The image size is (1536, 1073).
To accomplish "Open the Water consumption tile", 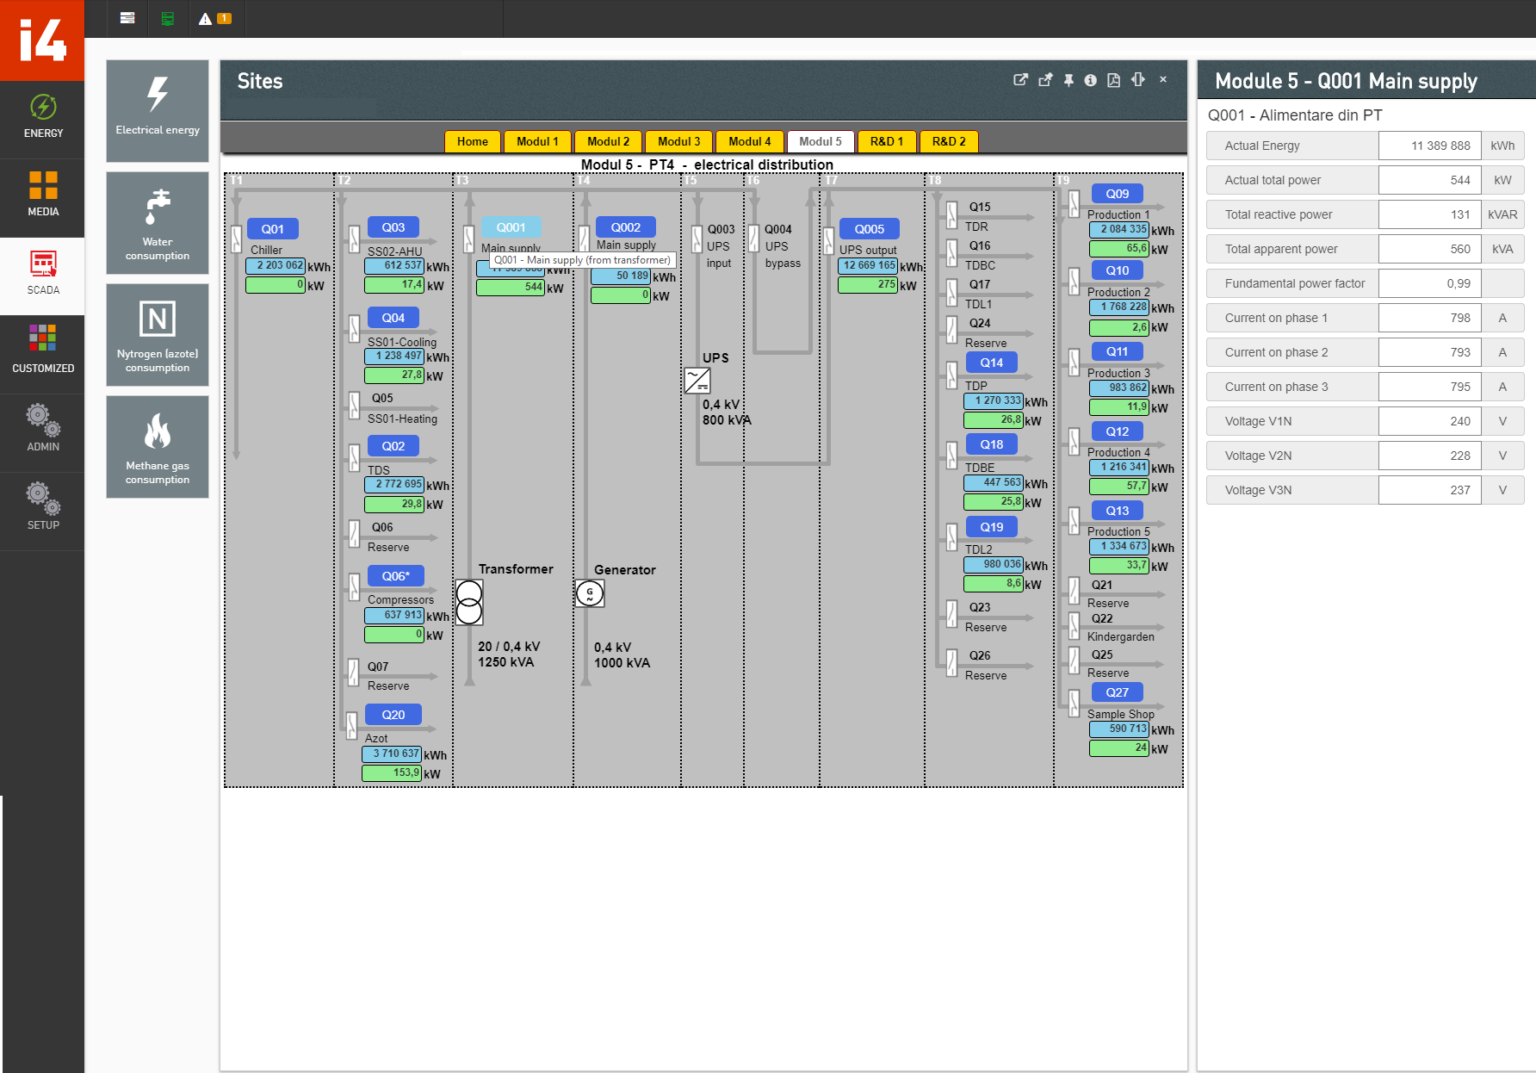I will pos(156,222).
